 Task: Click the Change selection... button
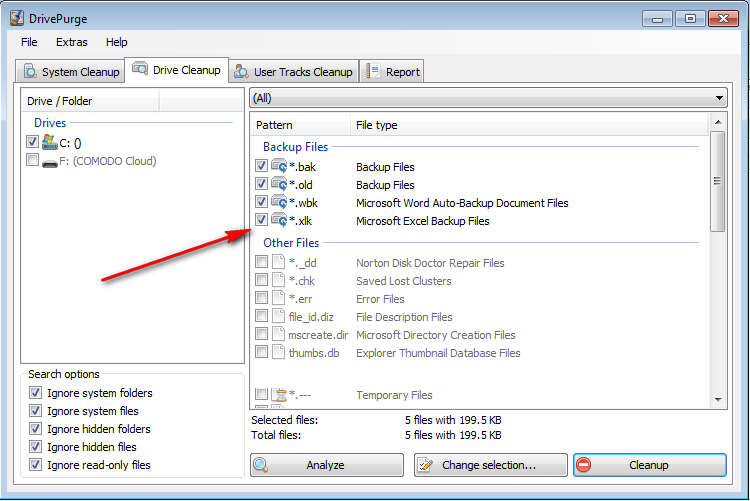point(491,465)
